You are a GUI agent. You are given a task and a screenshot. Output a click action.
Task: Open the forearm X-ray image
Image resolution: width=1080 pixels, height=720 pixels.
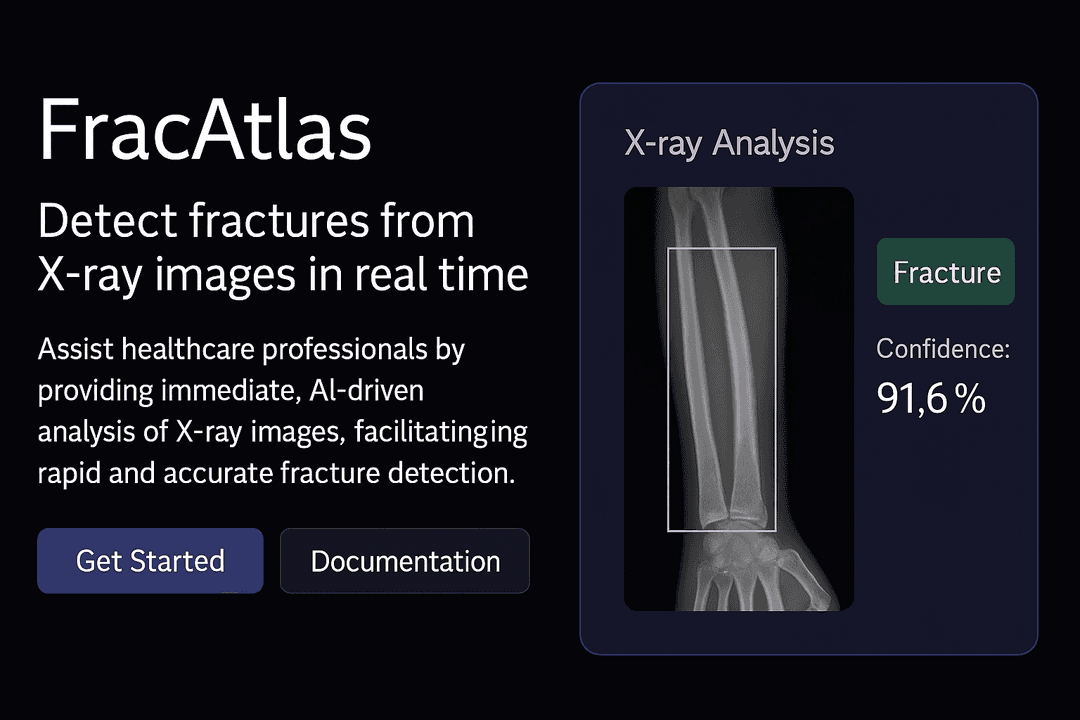tap(739, 399)
